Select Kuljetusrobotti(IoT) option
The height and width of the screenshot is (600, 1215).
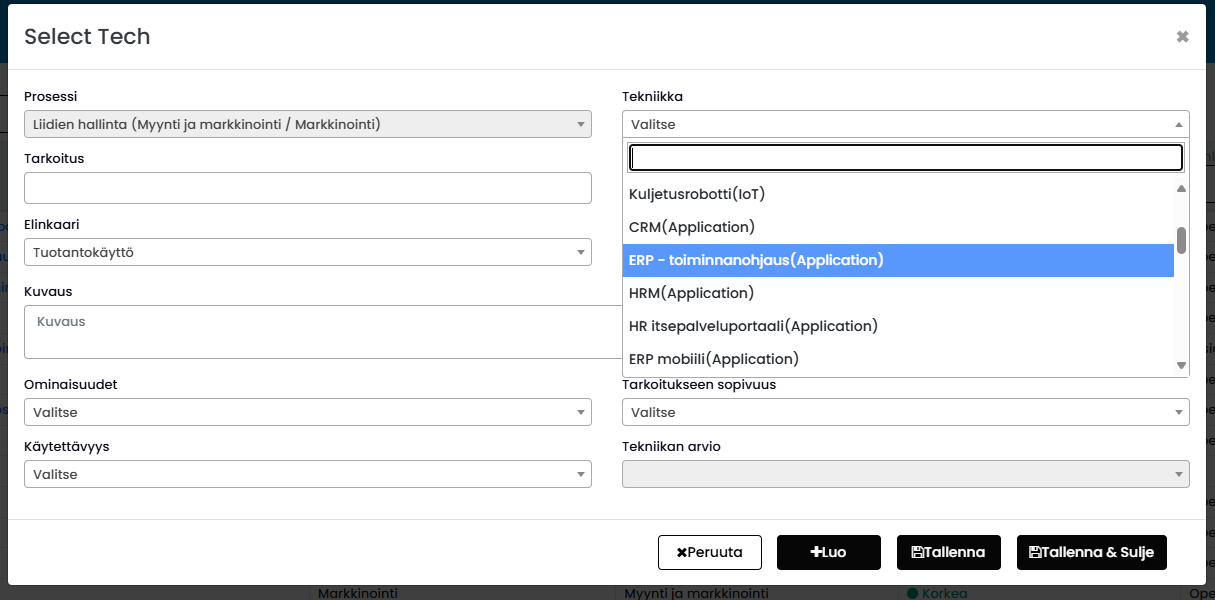(x=697, y=194)
